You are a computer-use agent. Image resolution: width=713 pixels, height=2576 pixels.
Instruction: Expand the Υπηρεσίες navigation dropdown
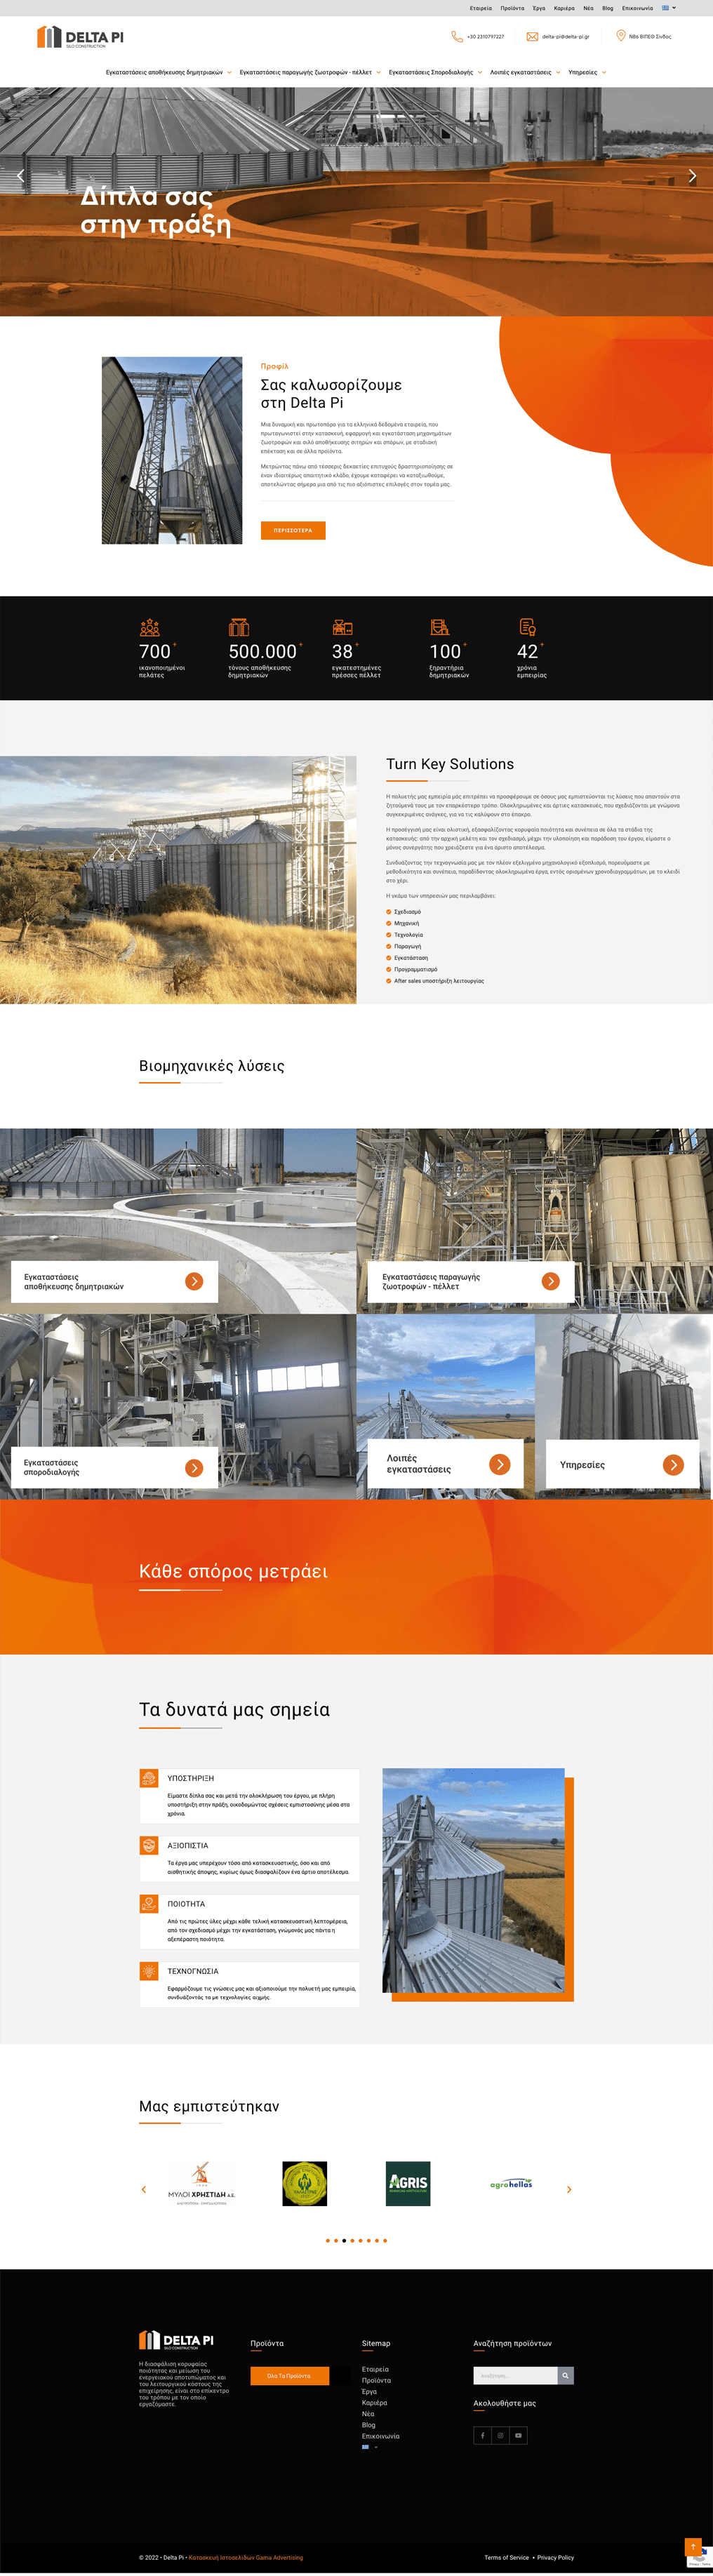587,72
